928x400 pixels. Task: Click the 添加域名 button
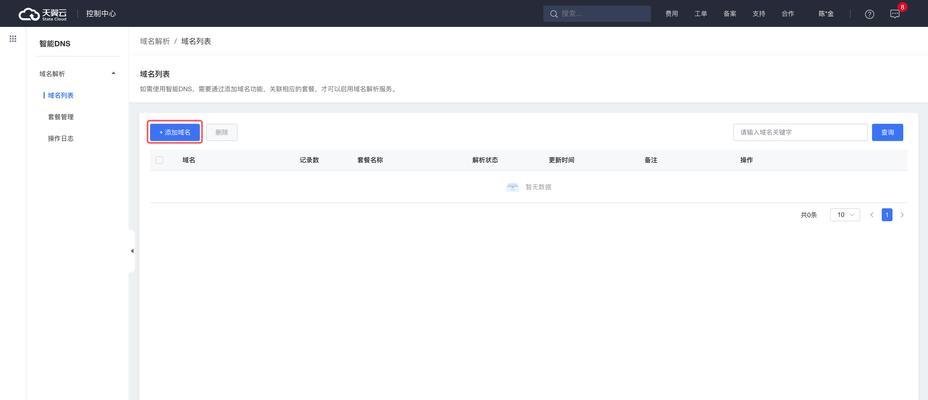pyautogui.click(x=175, y=133)
